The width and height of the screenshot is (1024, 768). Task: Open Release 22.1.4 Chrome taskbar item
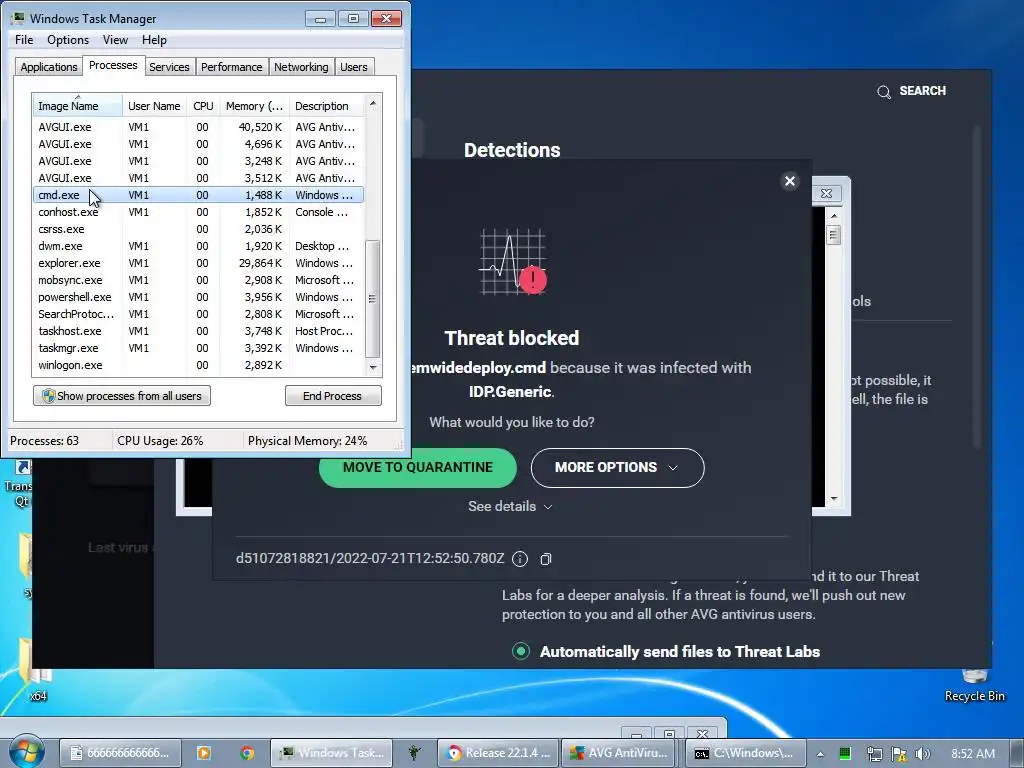point(498,753)
